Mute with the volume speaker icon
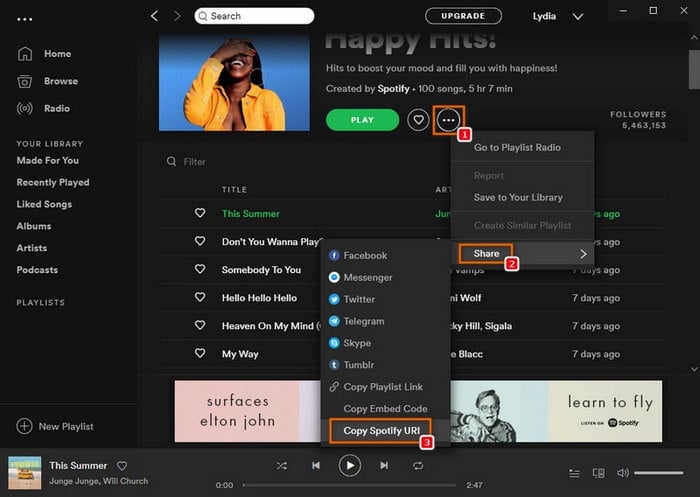The image size is (700, 497). (622, 473)
